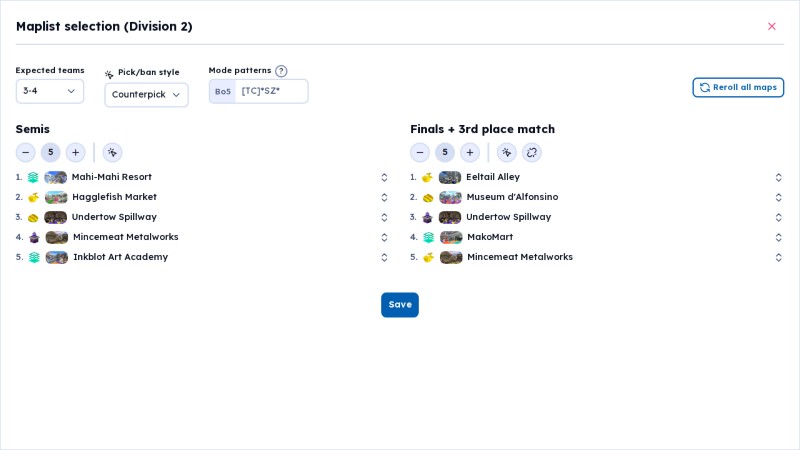Click the Finals reroll/link icon button
This screenshot has width=800, height=450.
point(532,153)
